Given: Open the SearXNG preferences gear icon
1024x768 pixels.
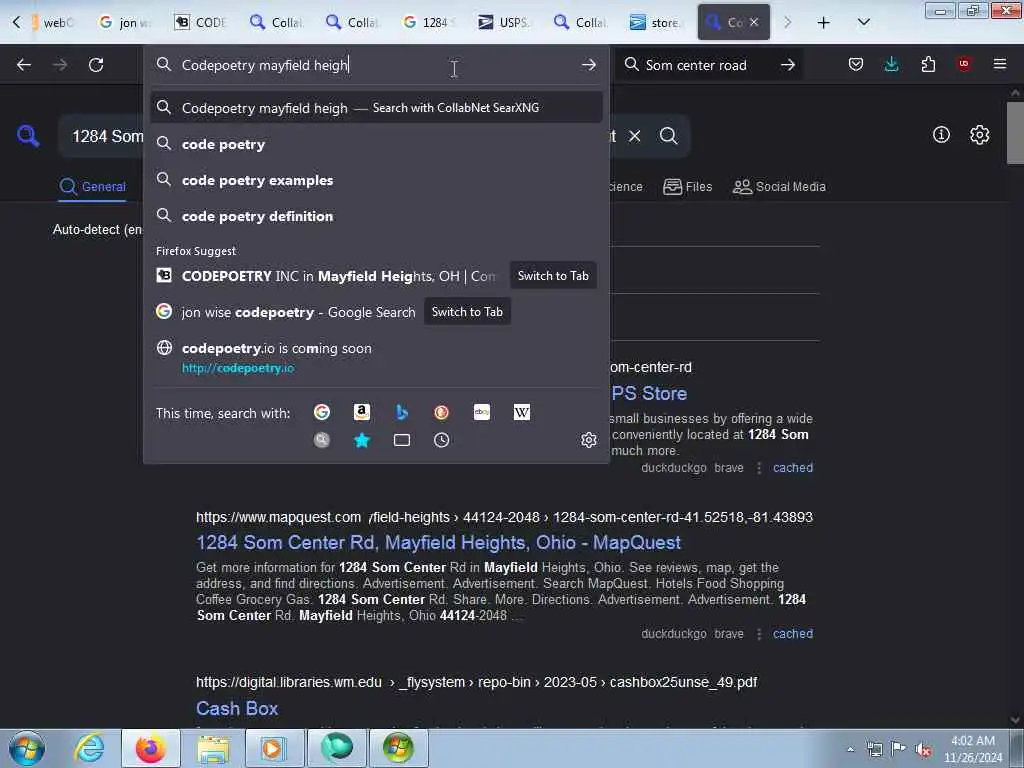Looking at the screenshot, I should pyautogui.click(x=979, y=135).
